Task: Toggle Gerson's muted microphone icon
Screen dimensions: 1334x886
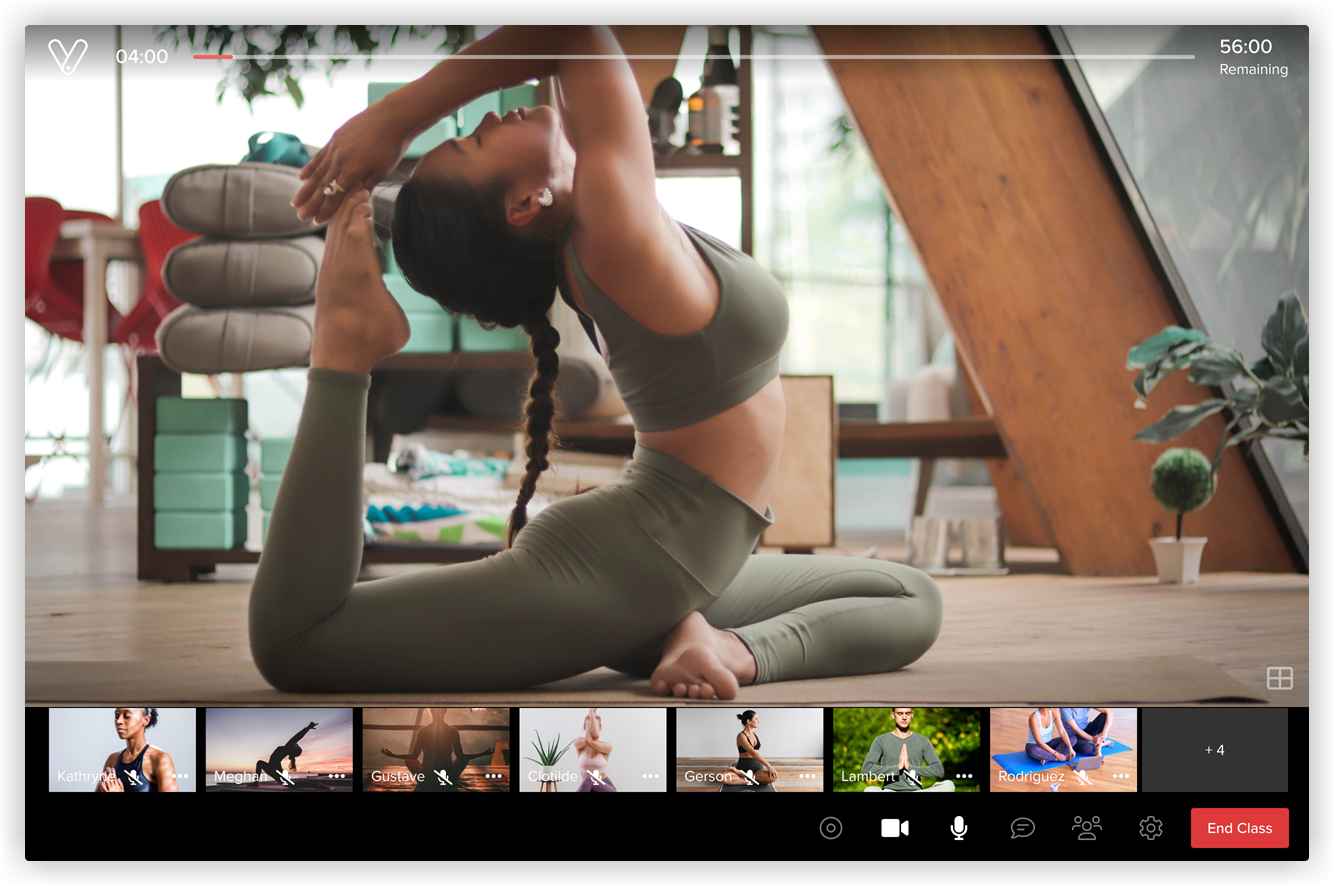Action: (x=751, y=777)
